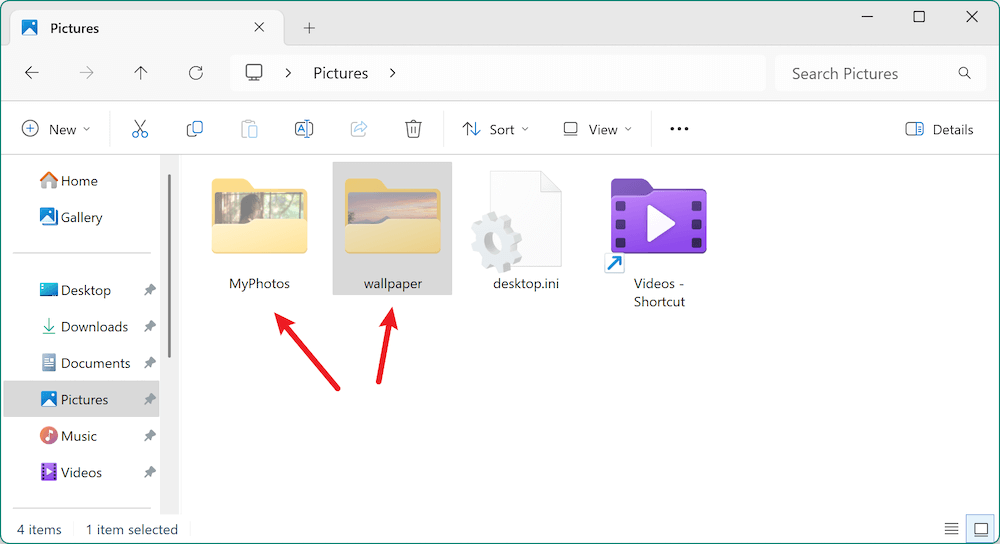Refresh the Pictures folder view
1000x544 pixels.
pos(196,73)
